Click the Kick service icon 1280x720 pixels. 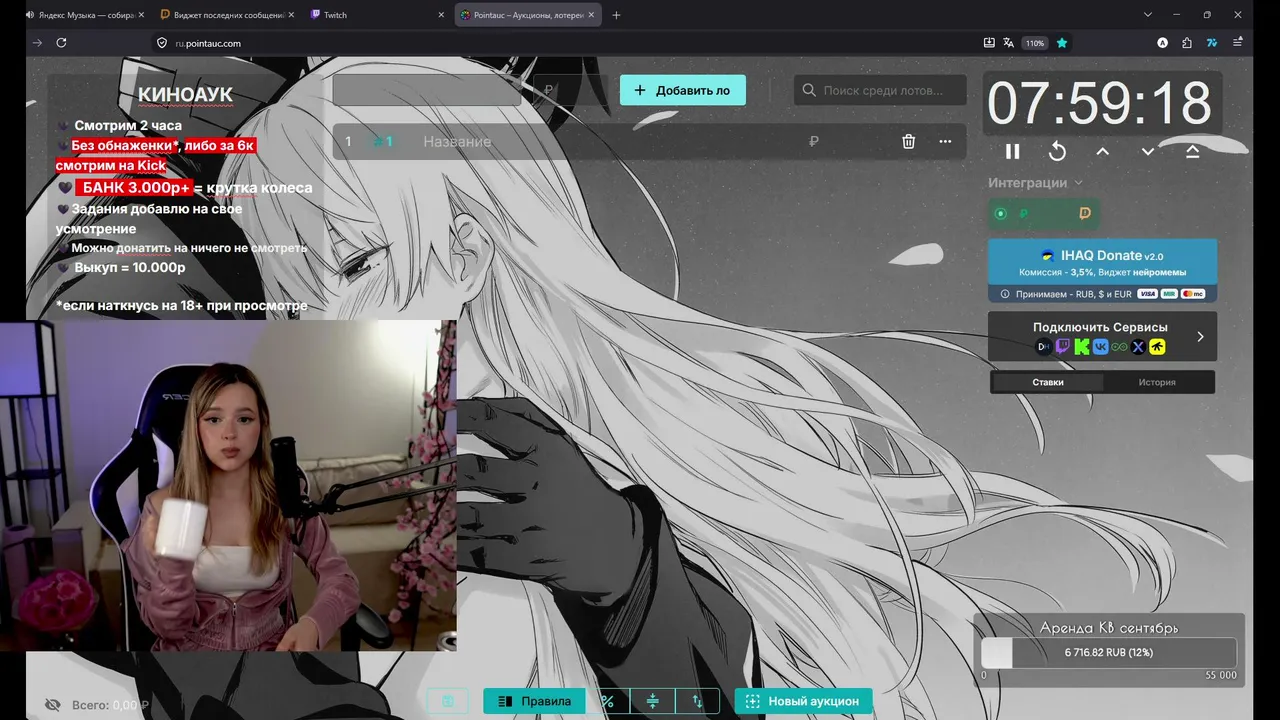(1082, 347)
